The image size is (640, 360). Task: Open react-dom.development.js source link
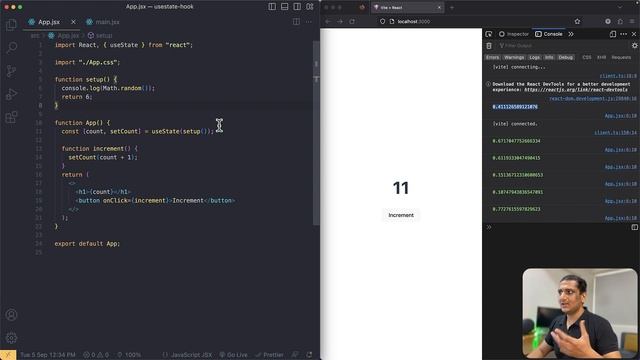593,98
